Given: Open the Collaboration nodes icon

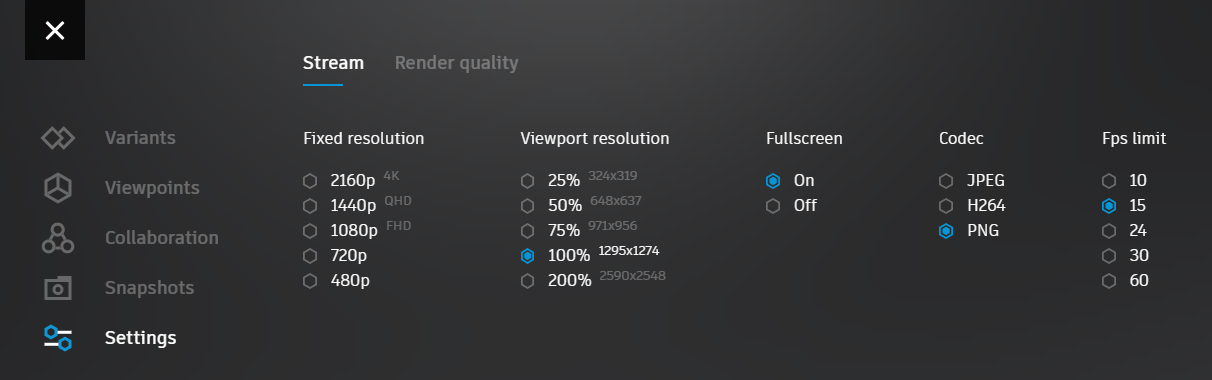Looking at the screenshot, I should coord(58,238).
